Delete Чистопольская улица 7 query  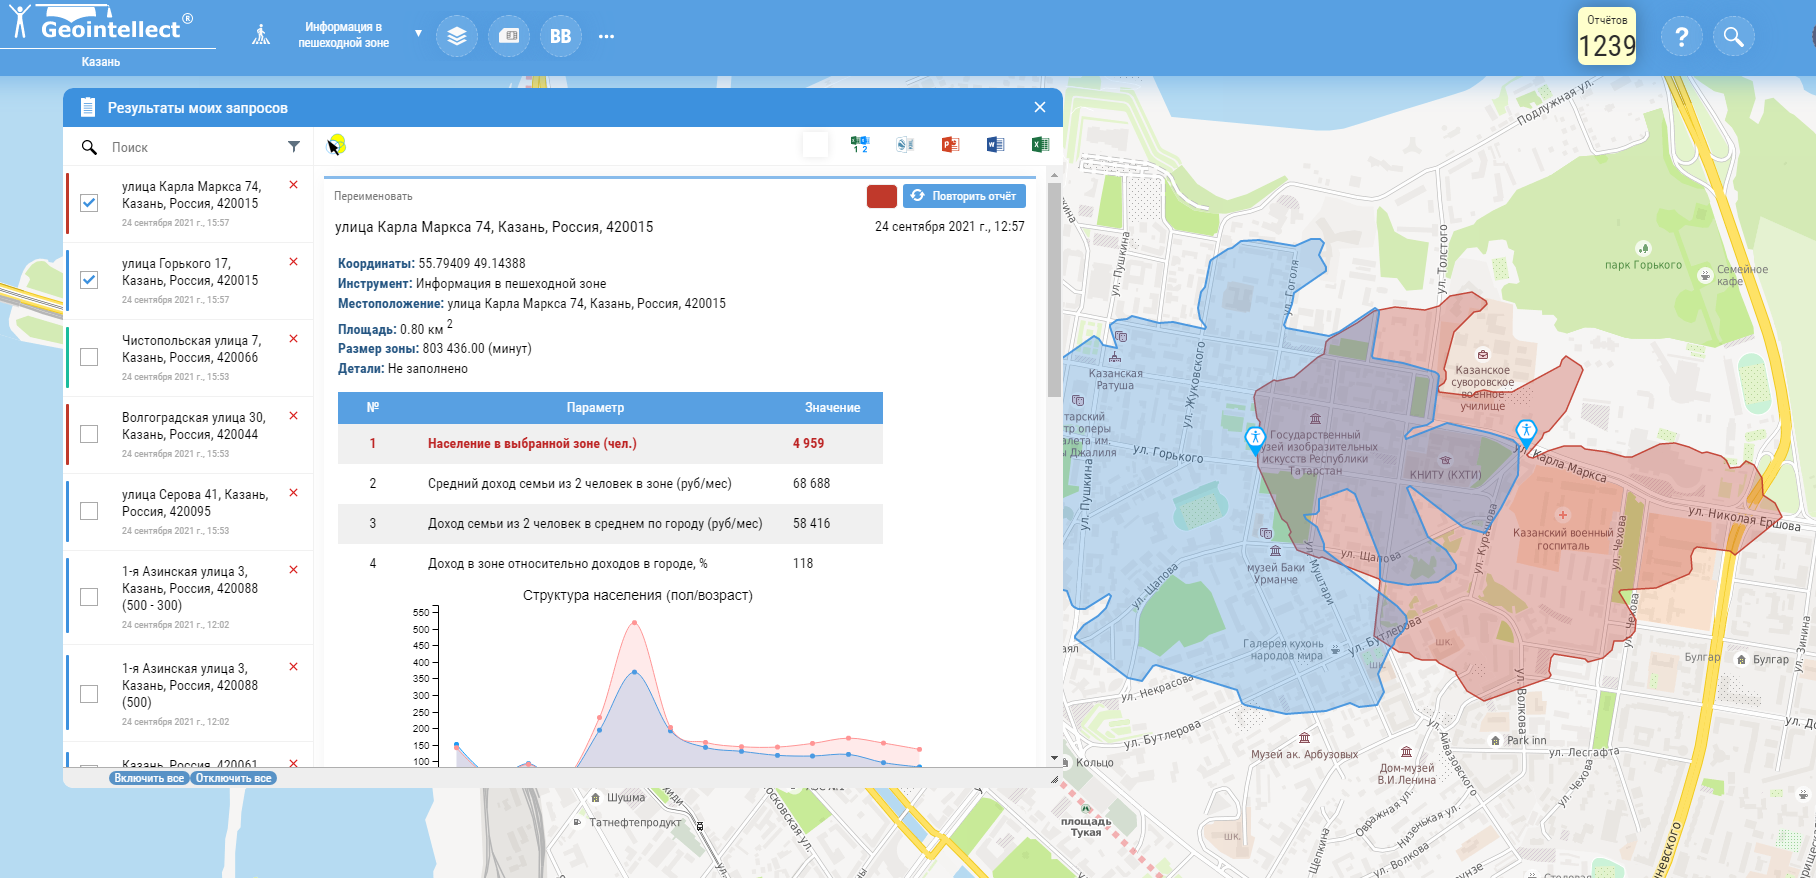pyautogui.click(x=293, y=339)
